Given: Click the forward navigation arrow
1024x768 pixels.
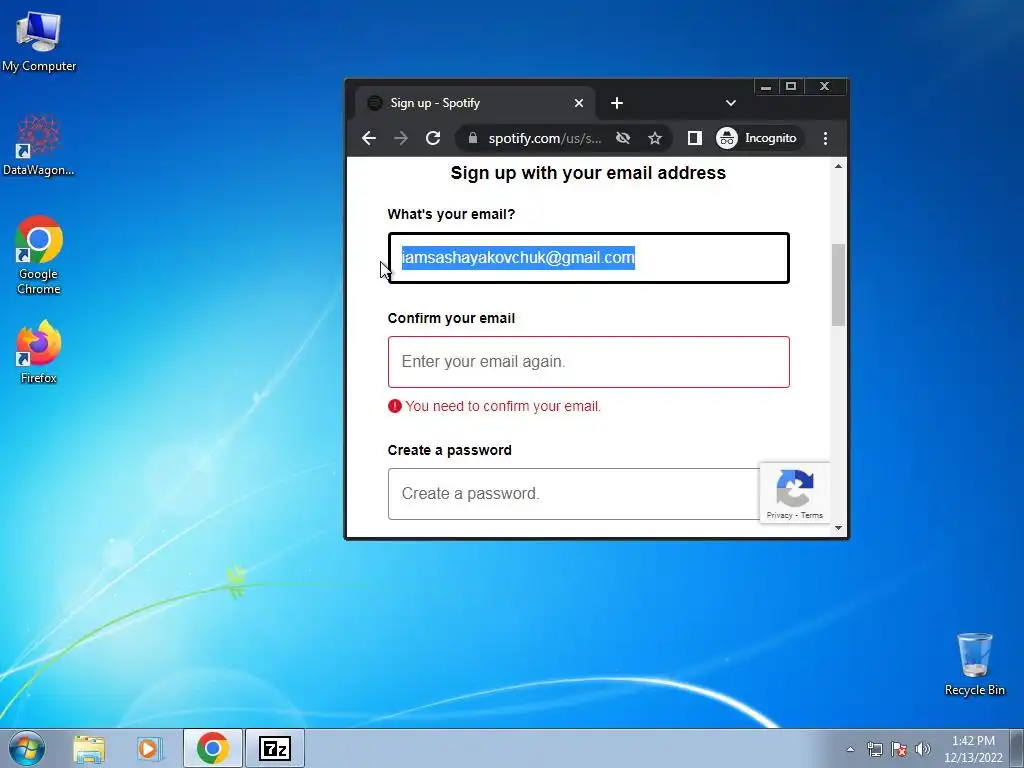Looking at the screenshot, I should (x=401, y=138).
